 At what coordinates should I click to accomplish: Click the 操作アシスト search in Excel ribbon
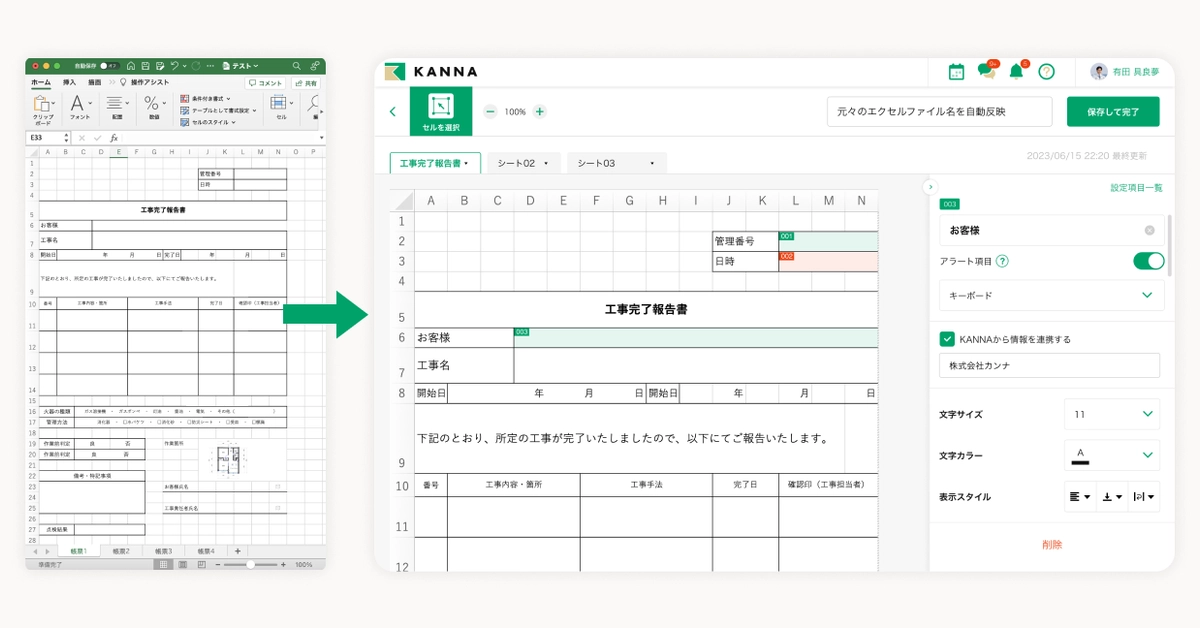tap(144, 82)
